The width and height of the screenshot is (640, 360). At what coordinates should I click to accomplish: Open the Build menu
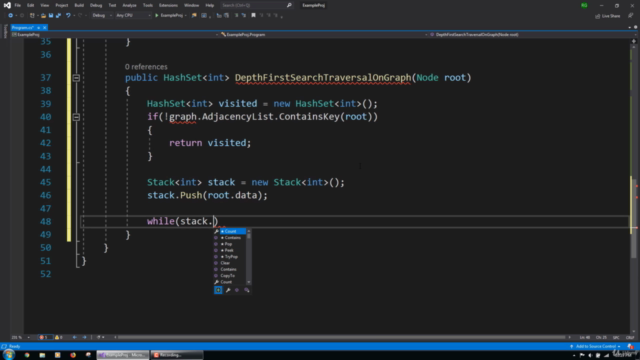(79, 5)
